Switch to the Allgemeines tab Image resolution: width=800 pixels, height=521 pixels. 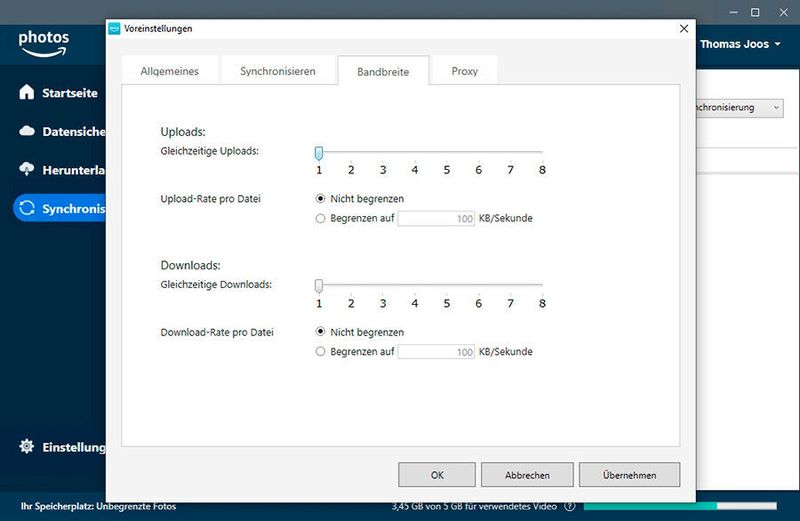pyautogui.click(x=170, y=71)
